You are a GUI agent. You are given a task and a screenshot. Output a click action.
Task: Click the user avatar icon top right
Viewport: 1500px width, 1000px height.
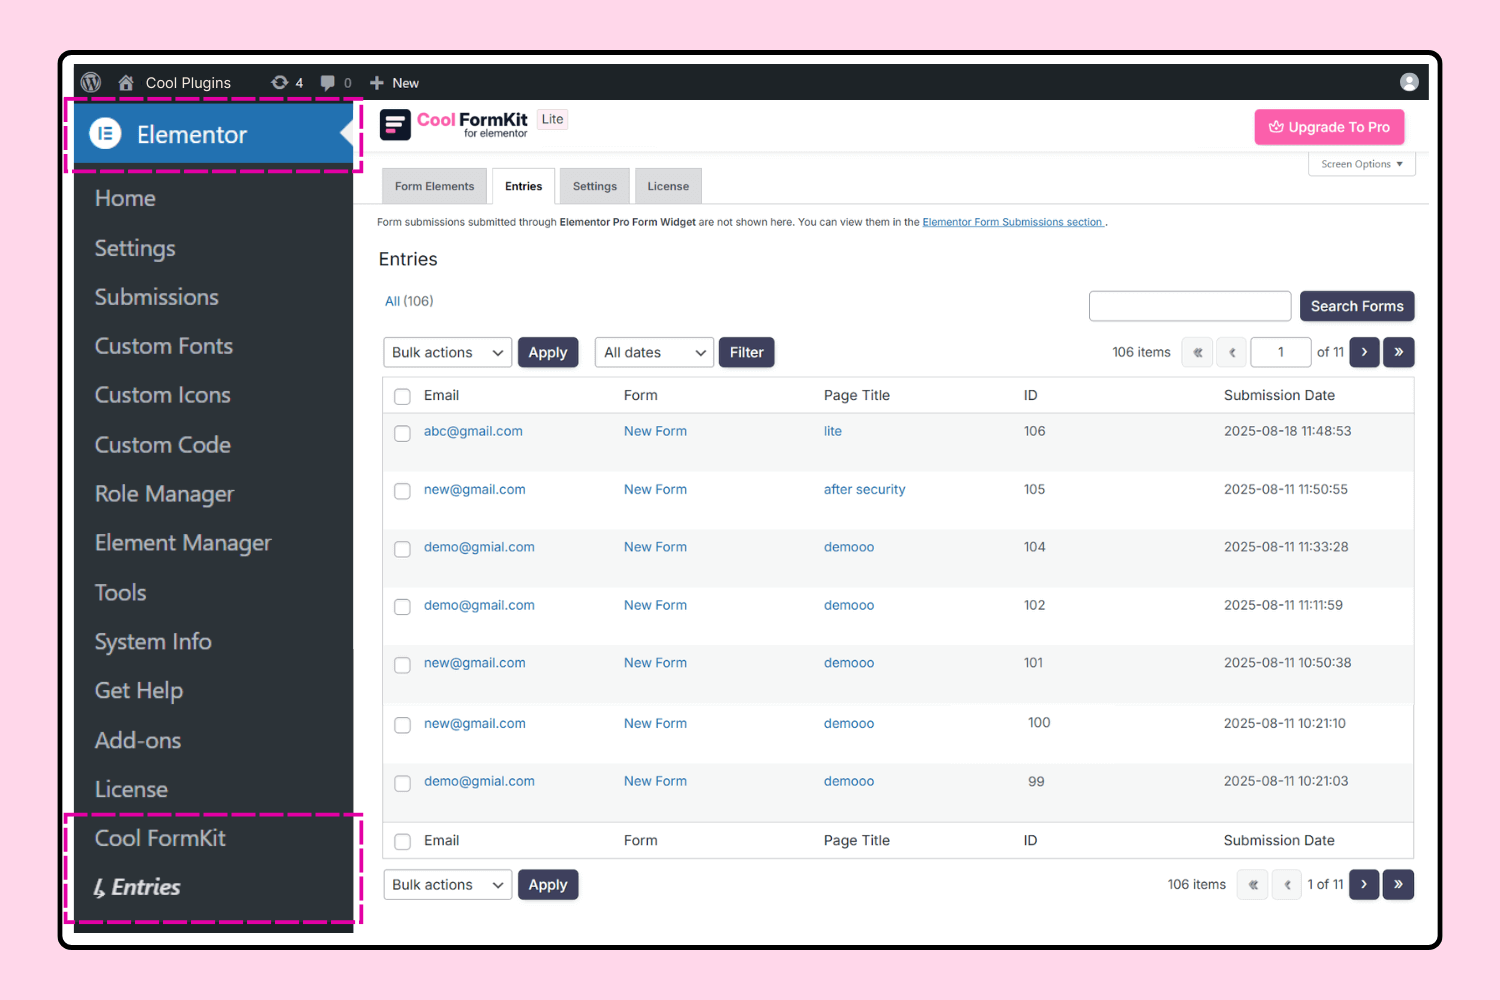1409,82
